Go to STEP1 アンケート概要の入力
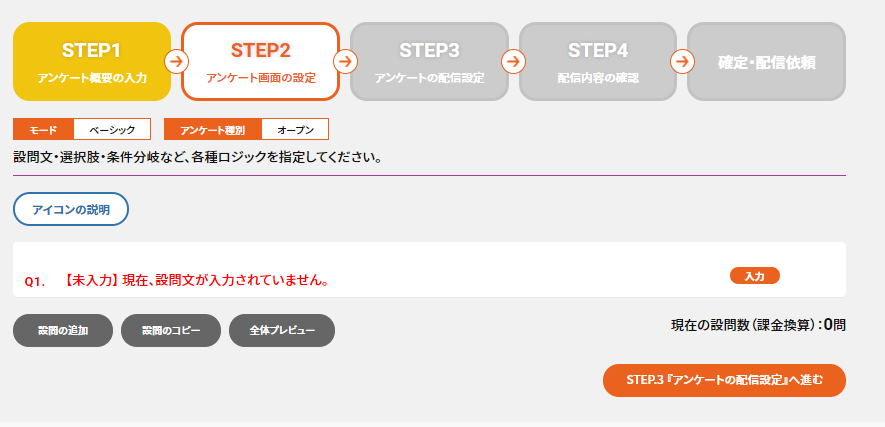Screen dimensions: 885x427 click(x=92, y=61)
